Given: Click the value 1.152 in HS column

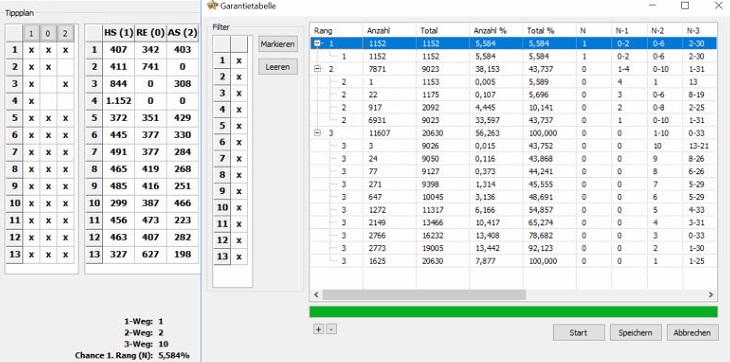Looking at the screenshot, I should pyautogui.click(x=119, y=101).
